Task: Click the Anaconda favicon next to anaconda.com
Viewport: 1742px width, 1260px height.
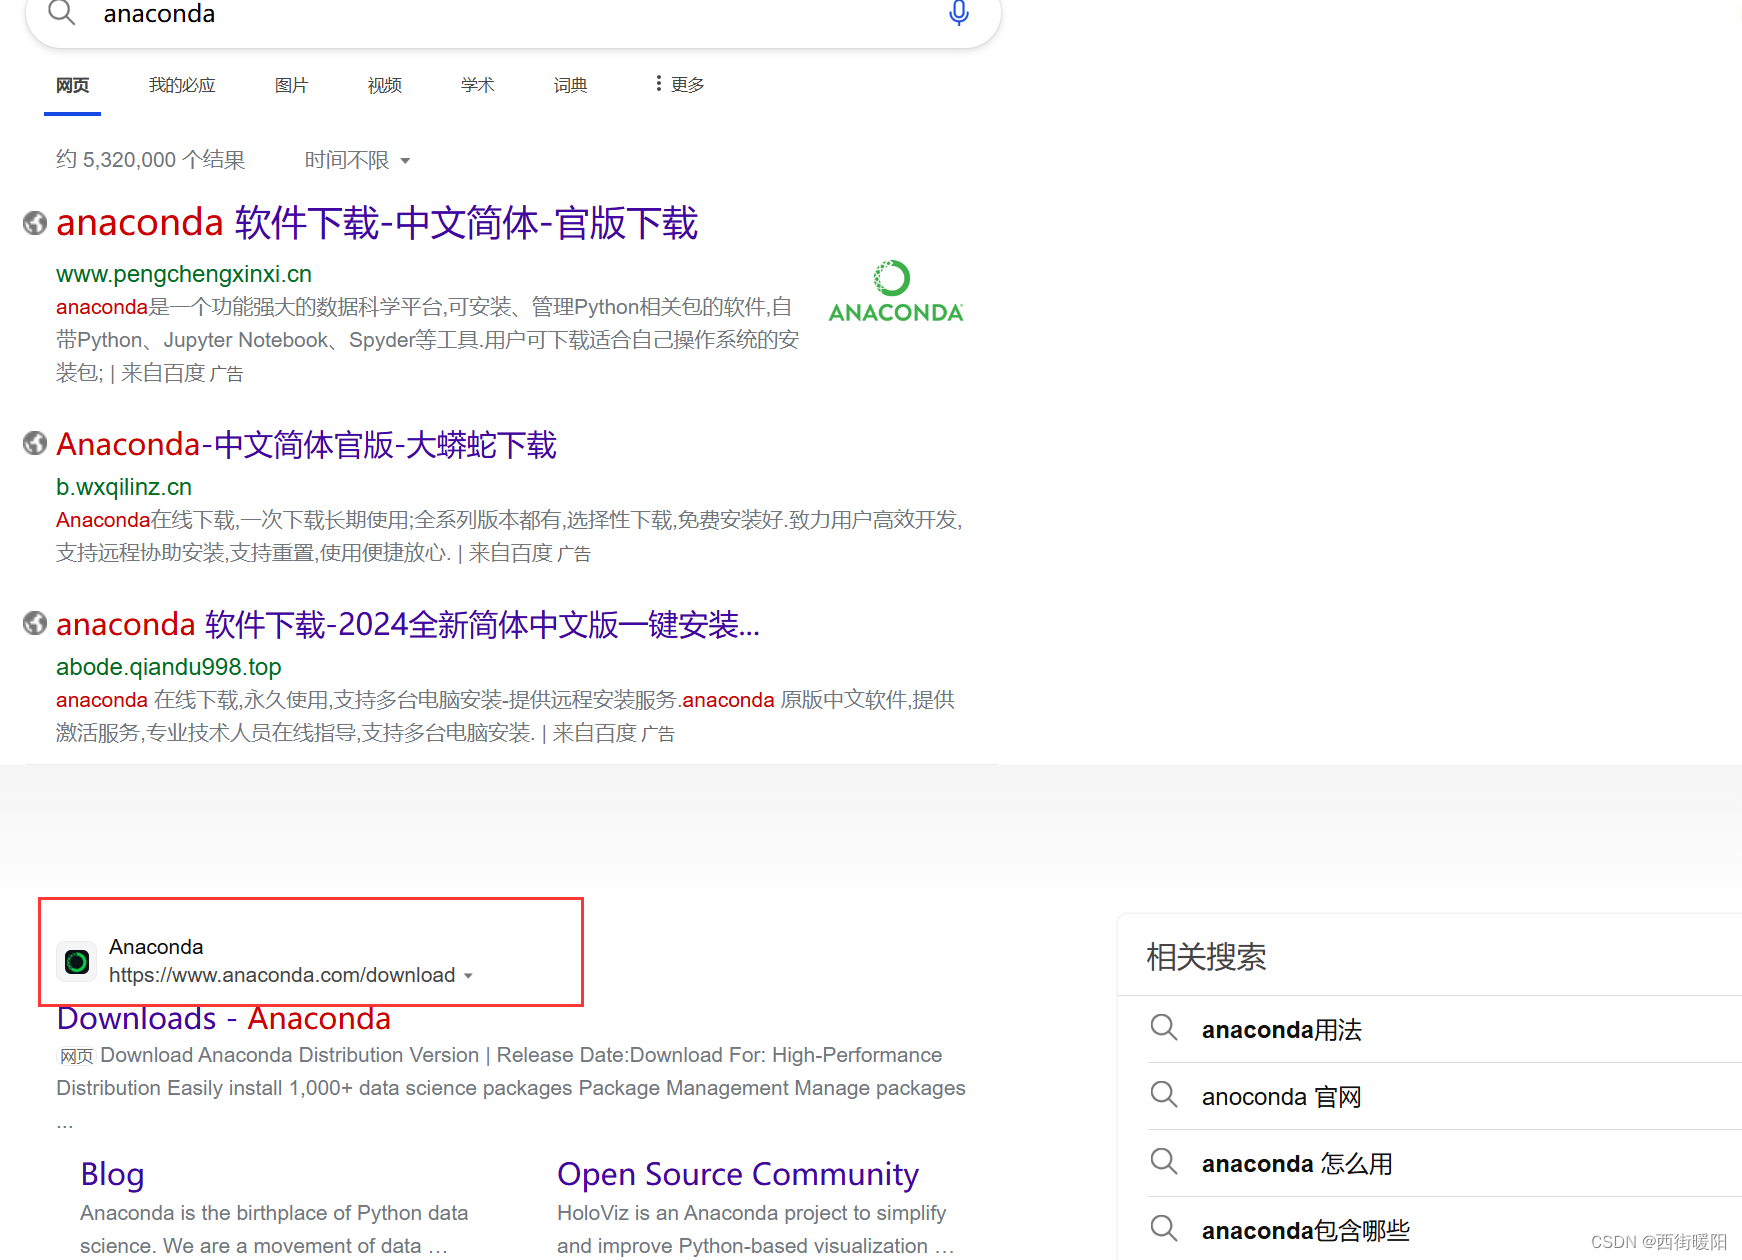Action: [77, 961]
